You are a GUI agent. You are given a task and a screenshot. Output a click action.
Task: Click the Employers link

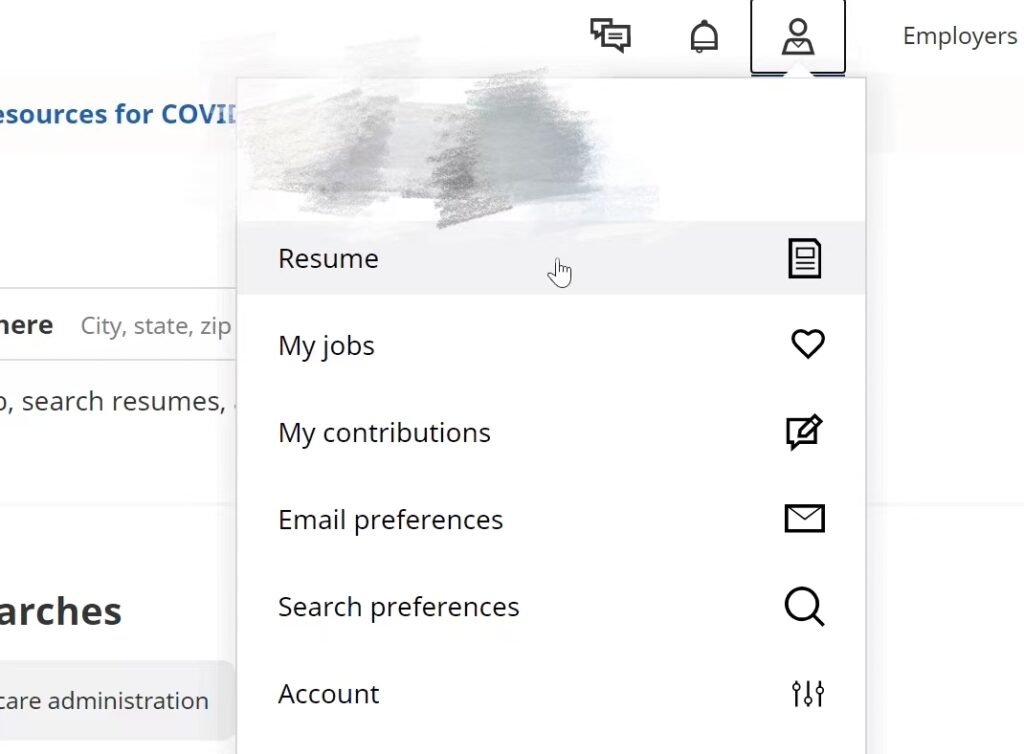958,35
